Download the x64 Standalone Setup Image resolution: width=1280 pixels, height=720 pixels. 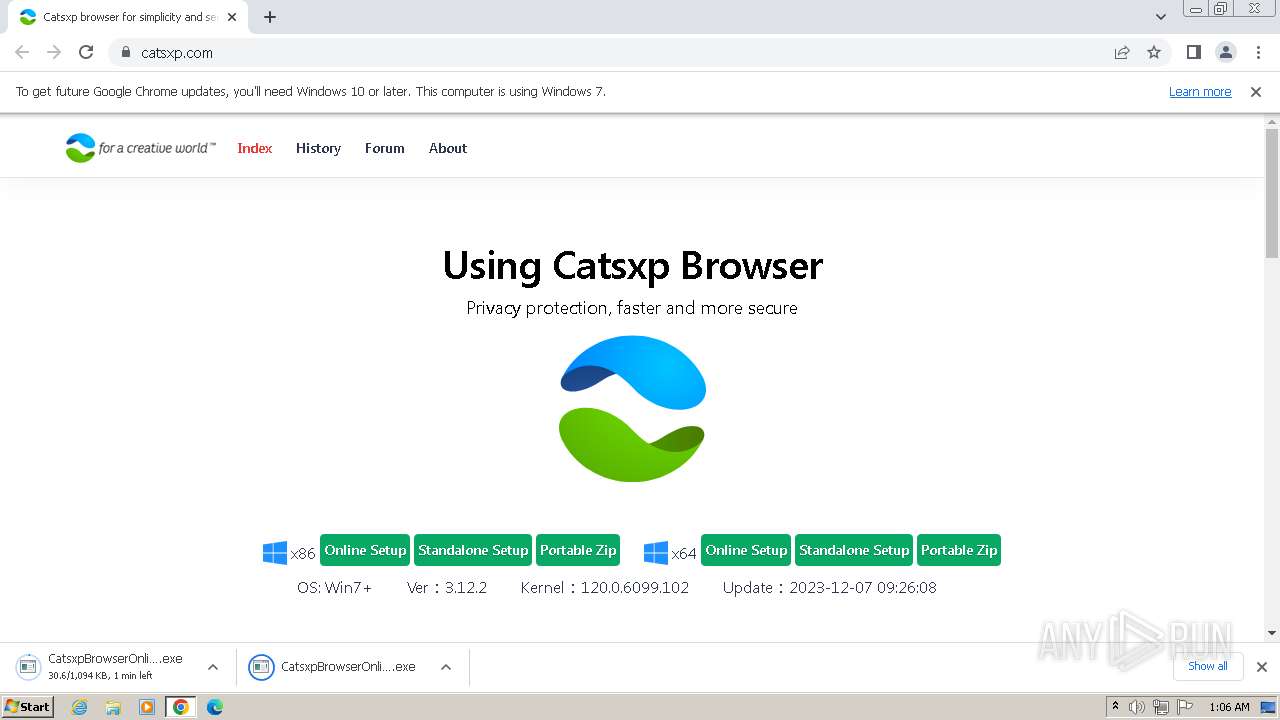pyautogui.click(x=854, y=550)
